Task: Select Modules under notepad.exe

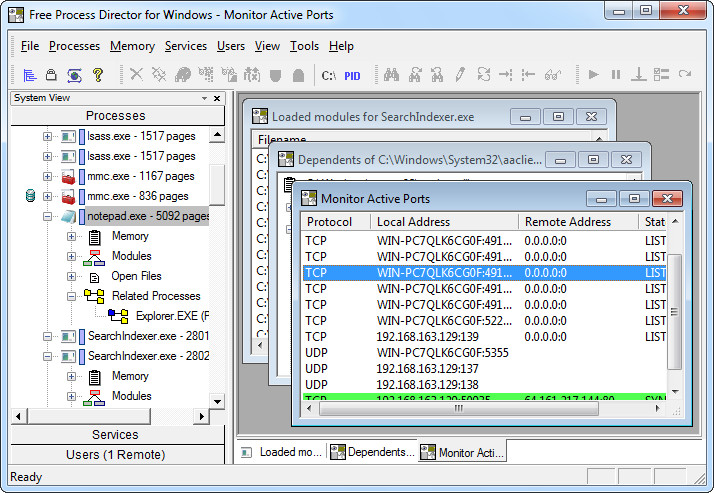Action: click(x=132, y=256)
